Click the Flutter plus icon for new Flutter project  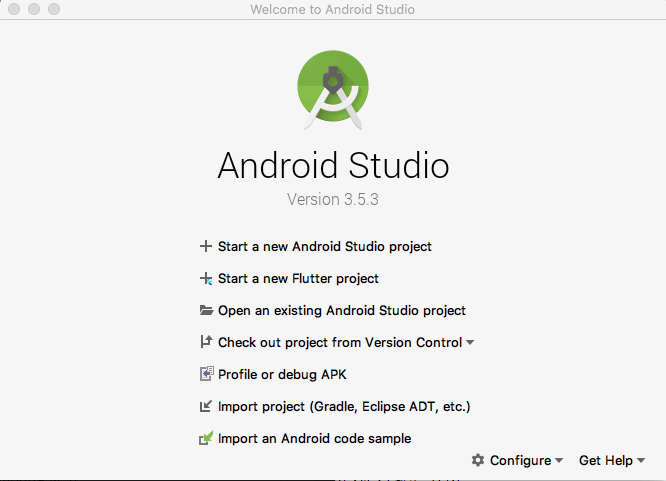[x=206, y=279]
